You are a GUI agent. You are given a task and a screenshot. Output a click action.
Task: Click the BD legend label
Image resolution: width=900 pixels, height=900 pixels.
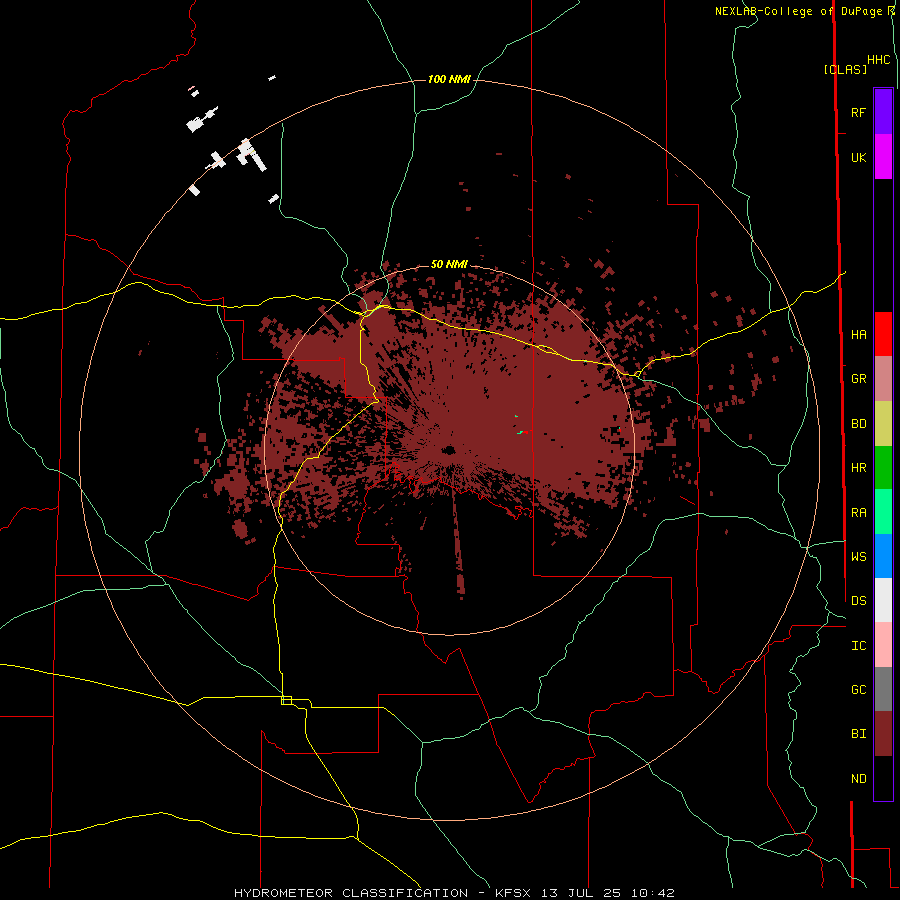(x=858, y=424)
